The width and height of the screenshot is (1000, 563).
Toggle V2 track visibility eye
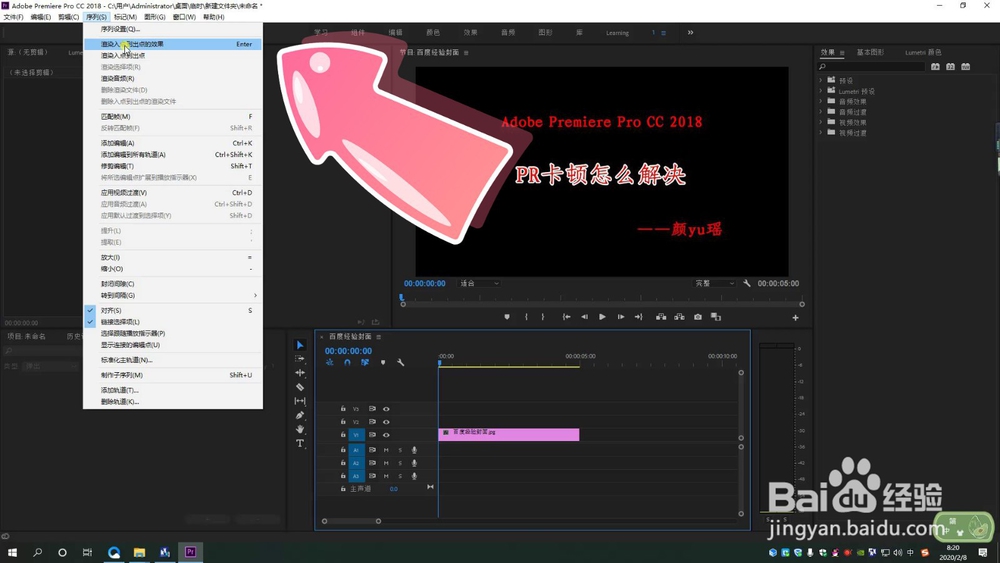(x=386, y=421)
